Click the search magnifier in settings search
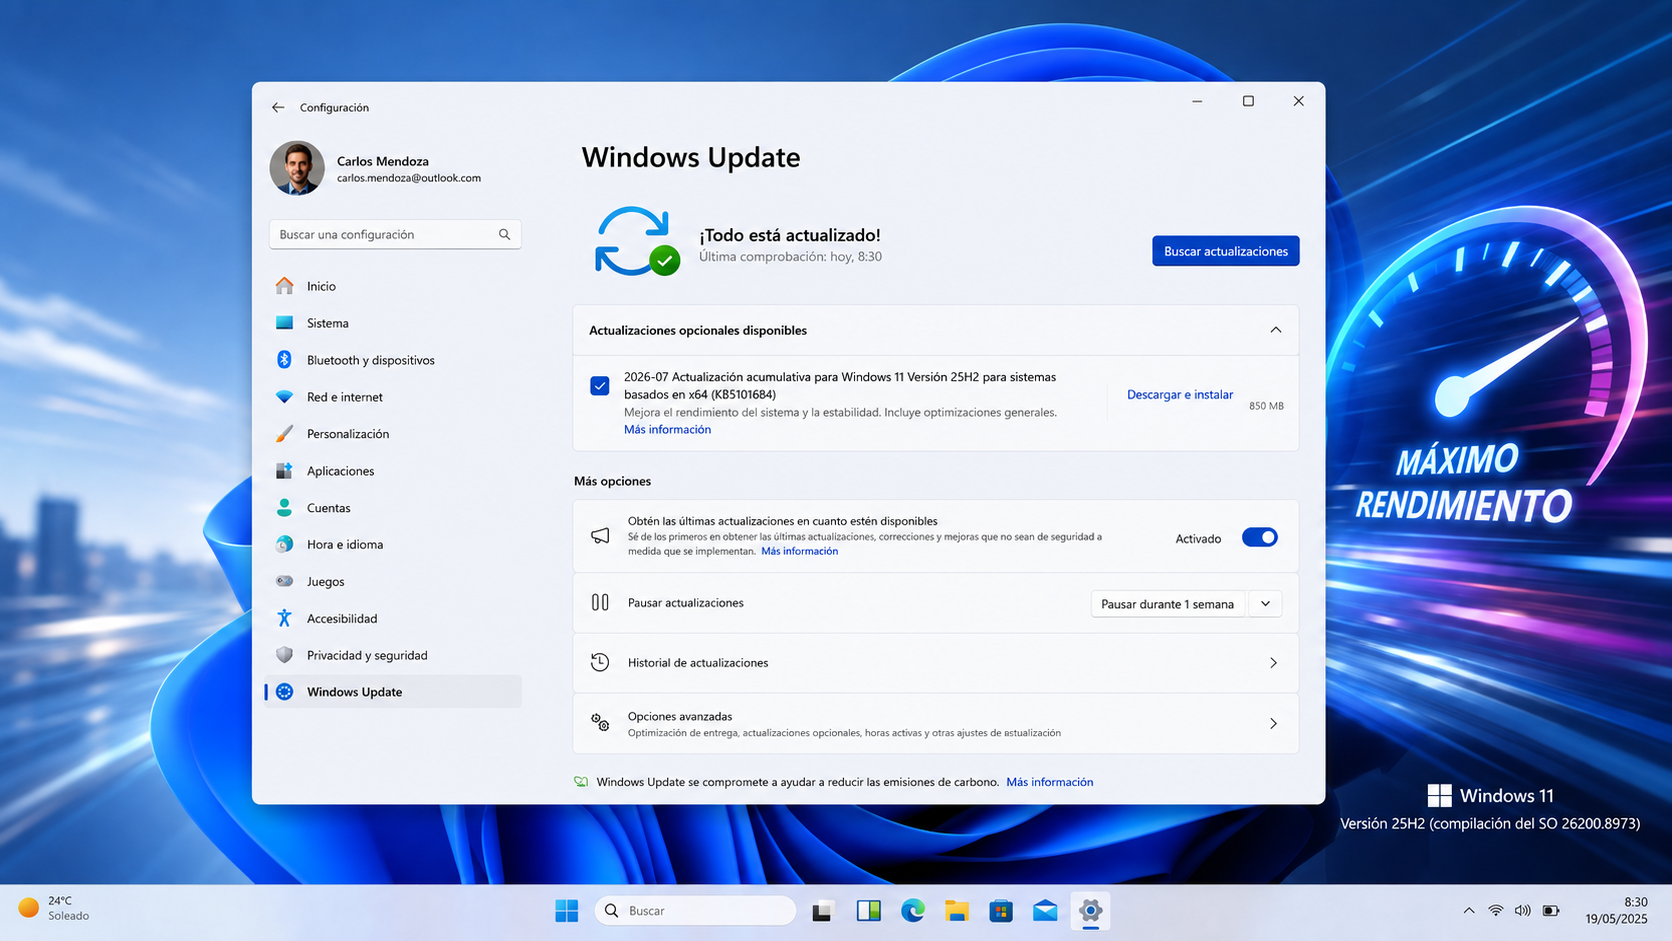Screen dimensions: 1672x941 point(504,234)
